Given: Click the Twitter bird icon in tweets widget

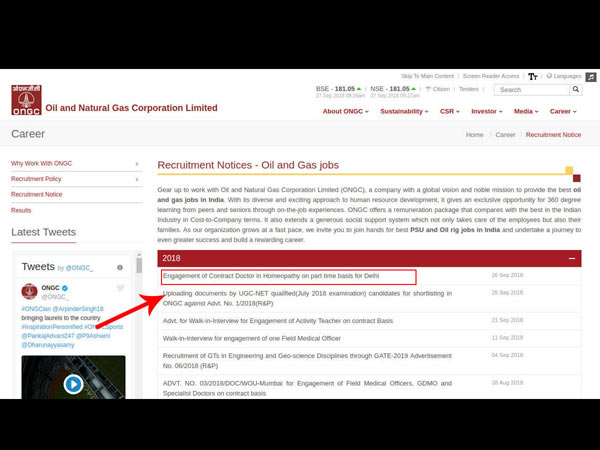Looking at the screenshot, I should pos(121,288).
